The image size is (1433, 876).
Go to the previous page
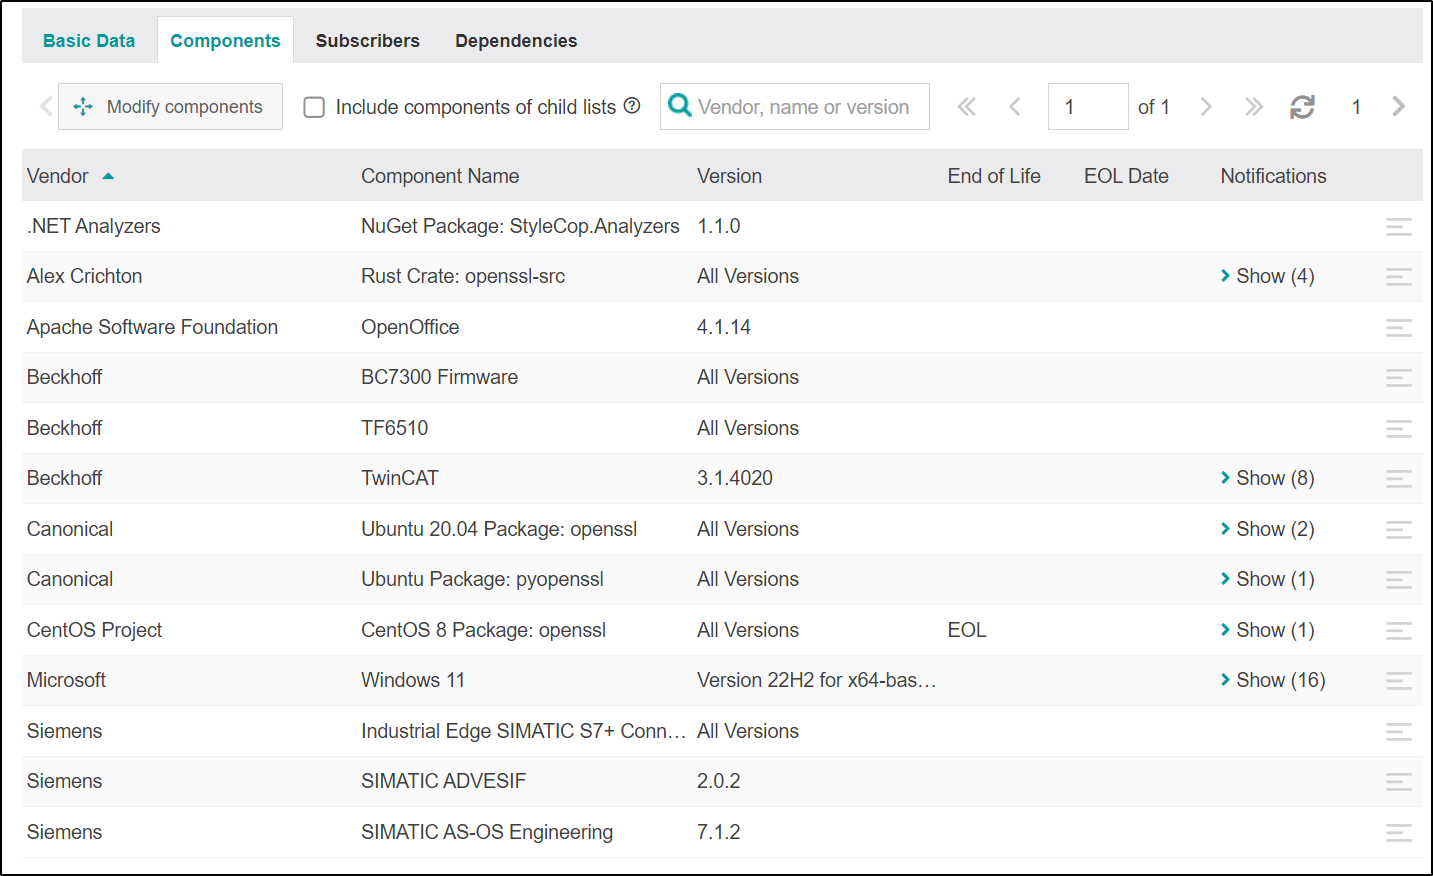[x=1015, y=107]
